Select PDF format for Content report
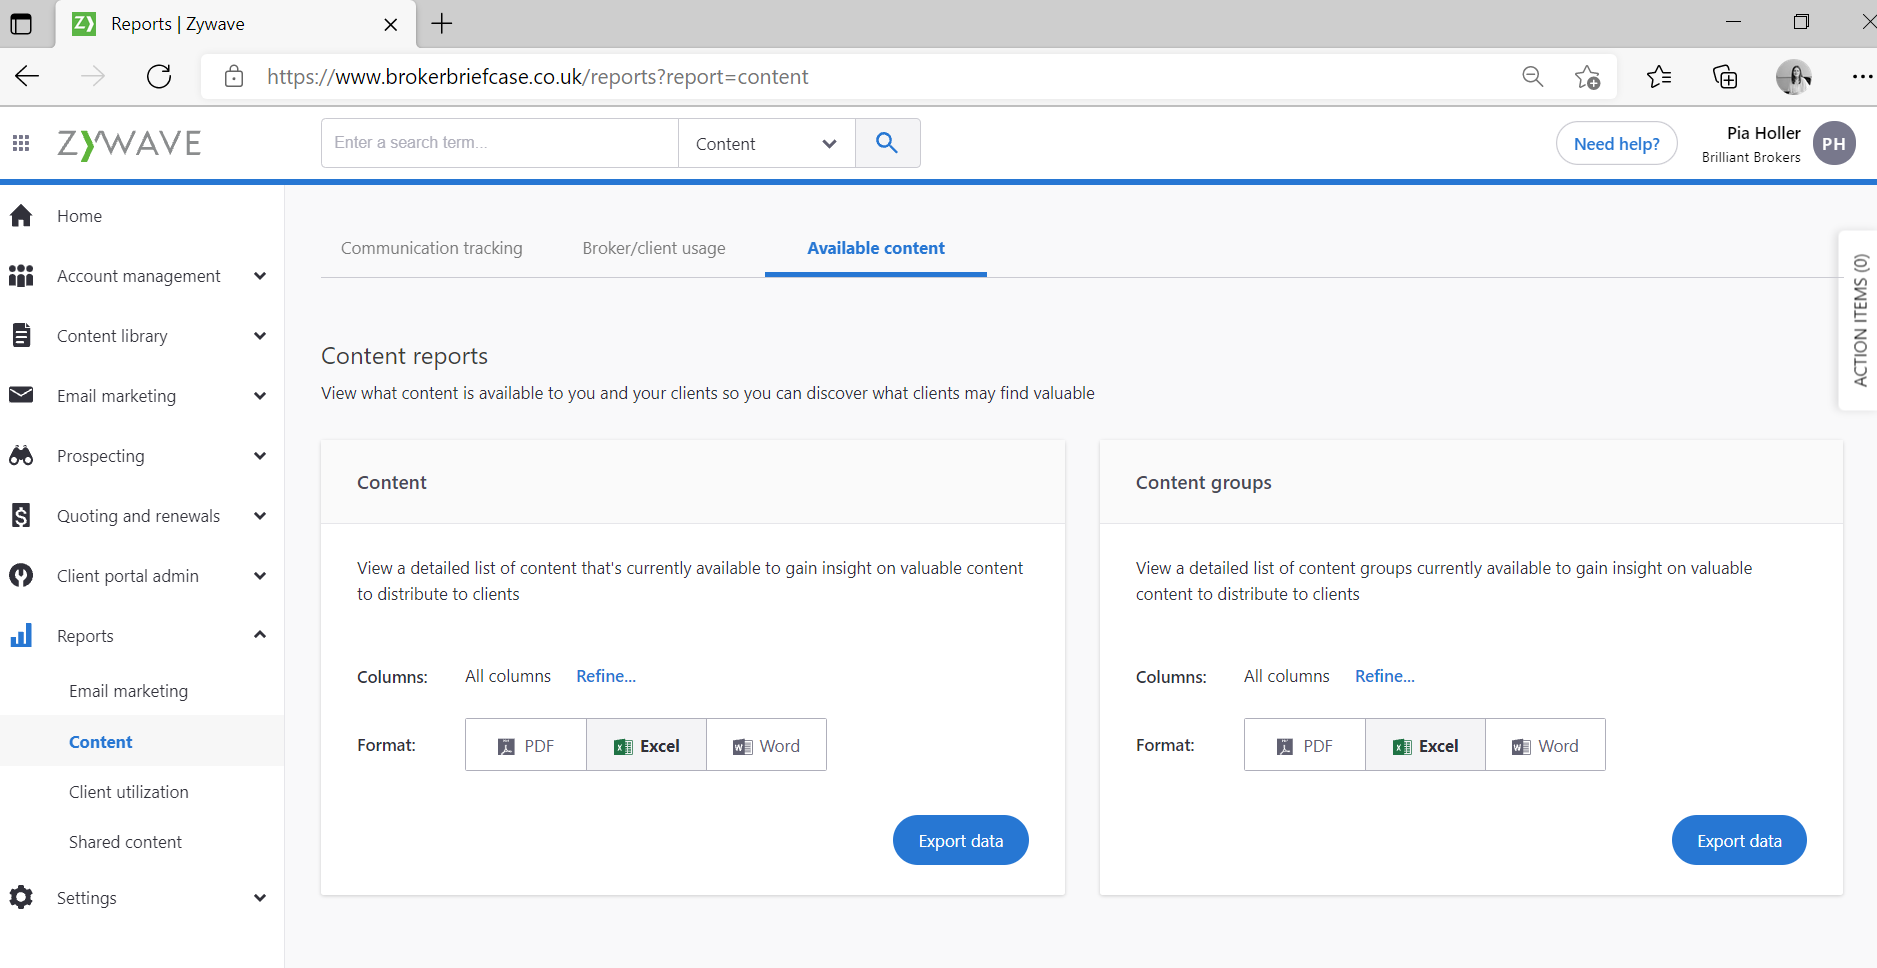Viewport: 1877px width, 968px height. [526, 745]
